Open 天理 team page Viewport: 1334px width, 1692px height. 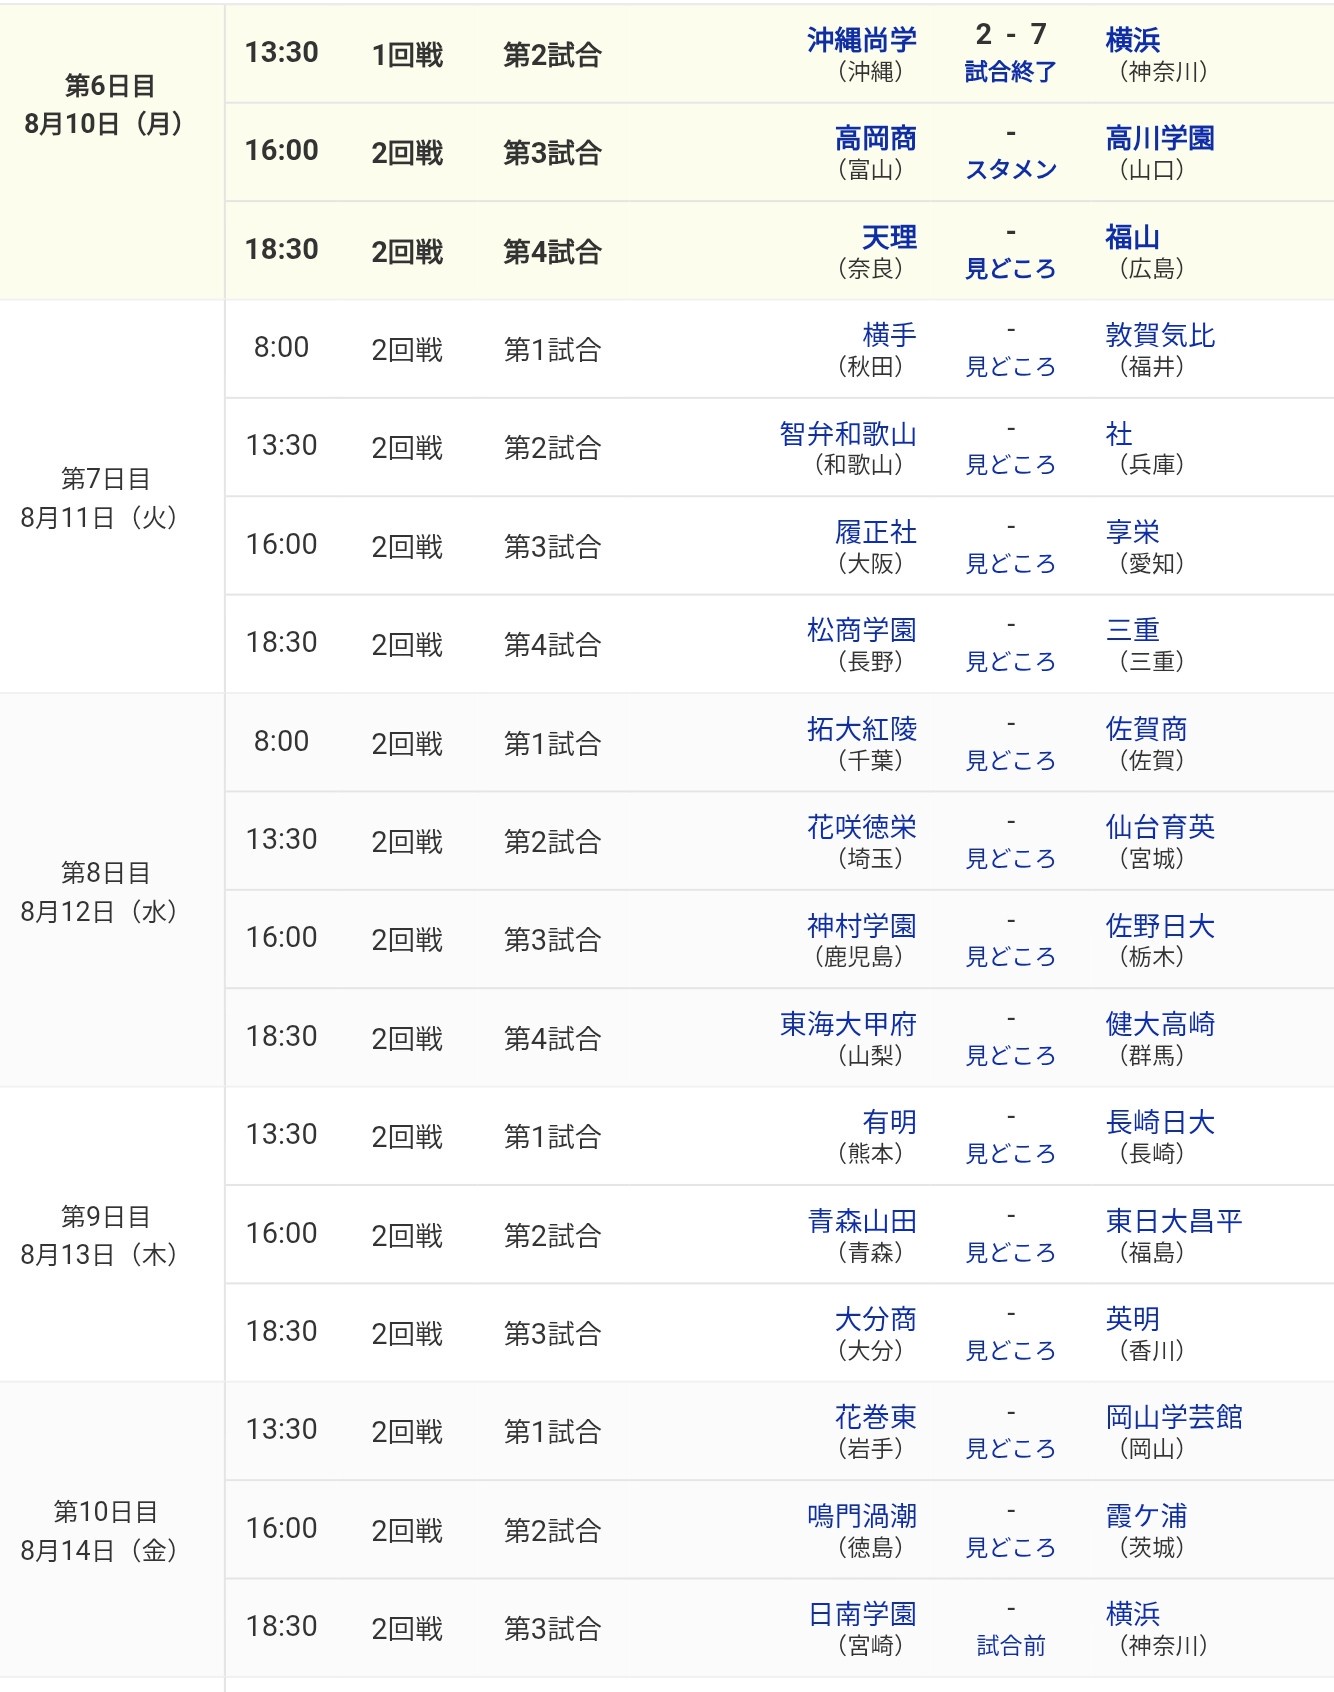pos(889,237)
